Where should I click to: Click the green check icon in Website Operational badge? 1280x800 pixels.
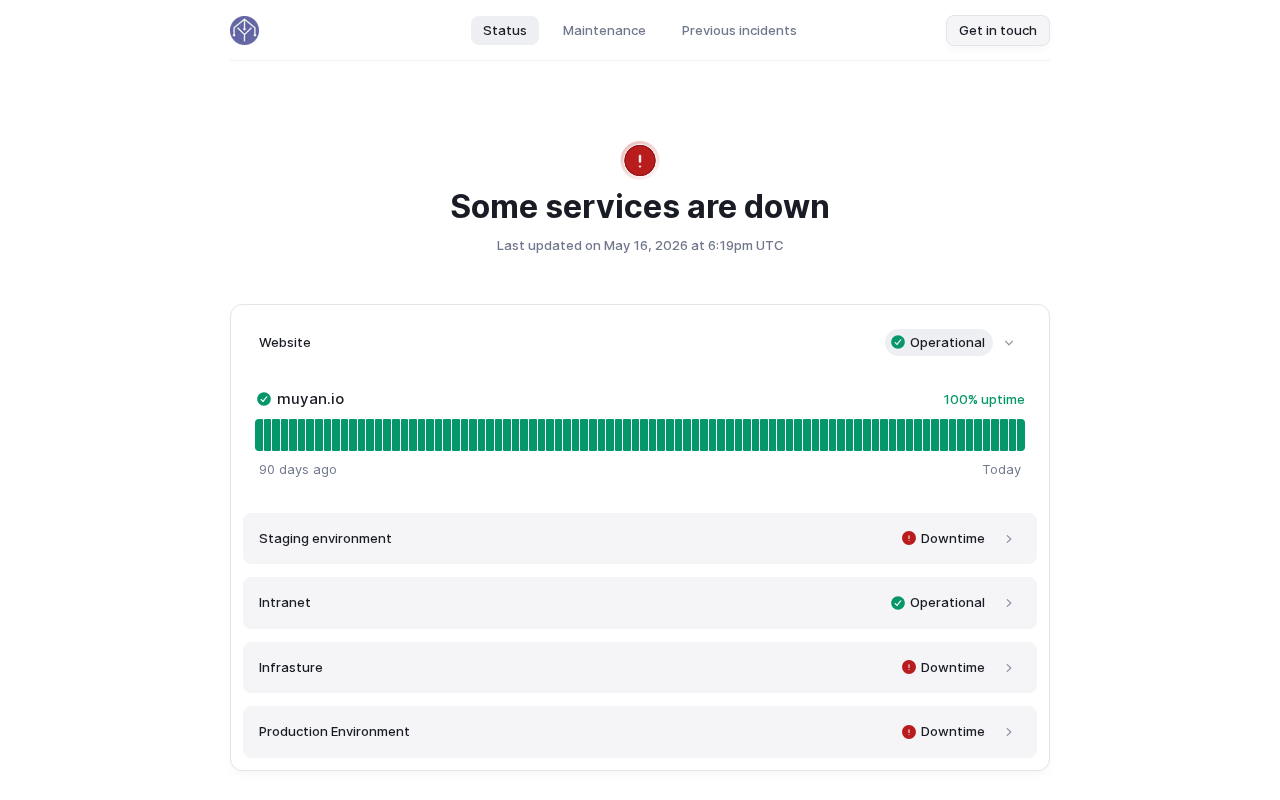tap(898, 342)
